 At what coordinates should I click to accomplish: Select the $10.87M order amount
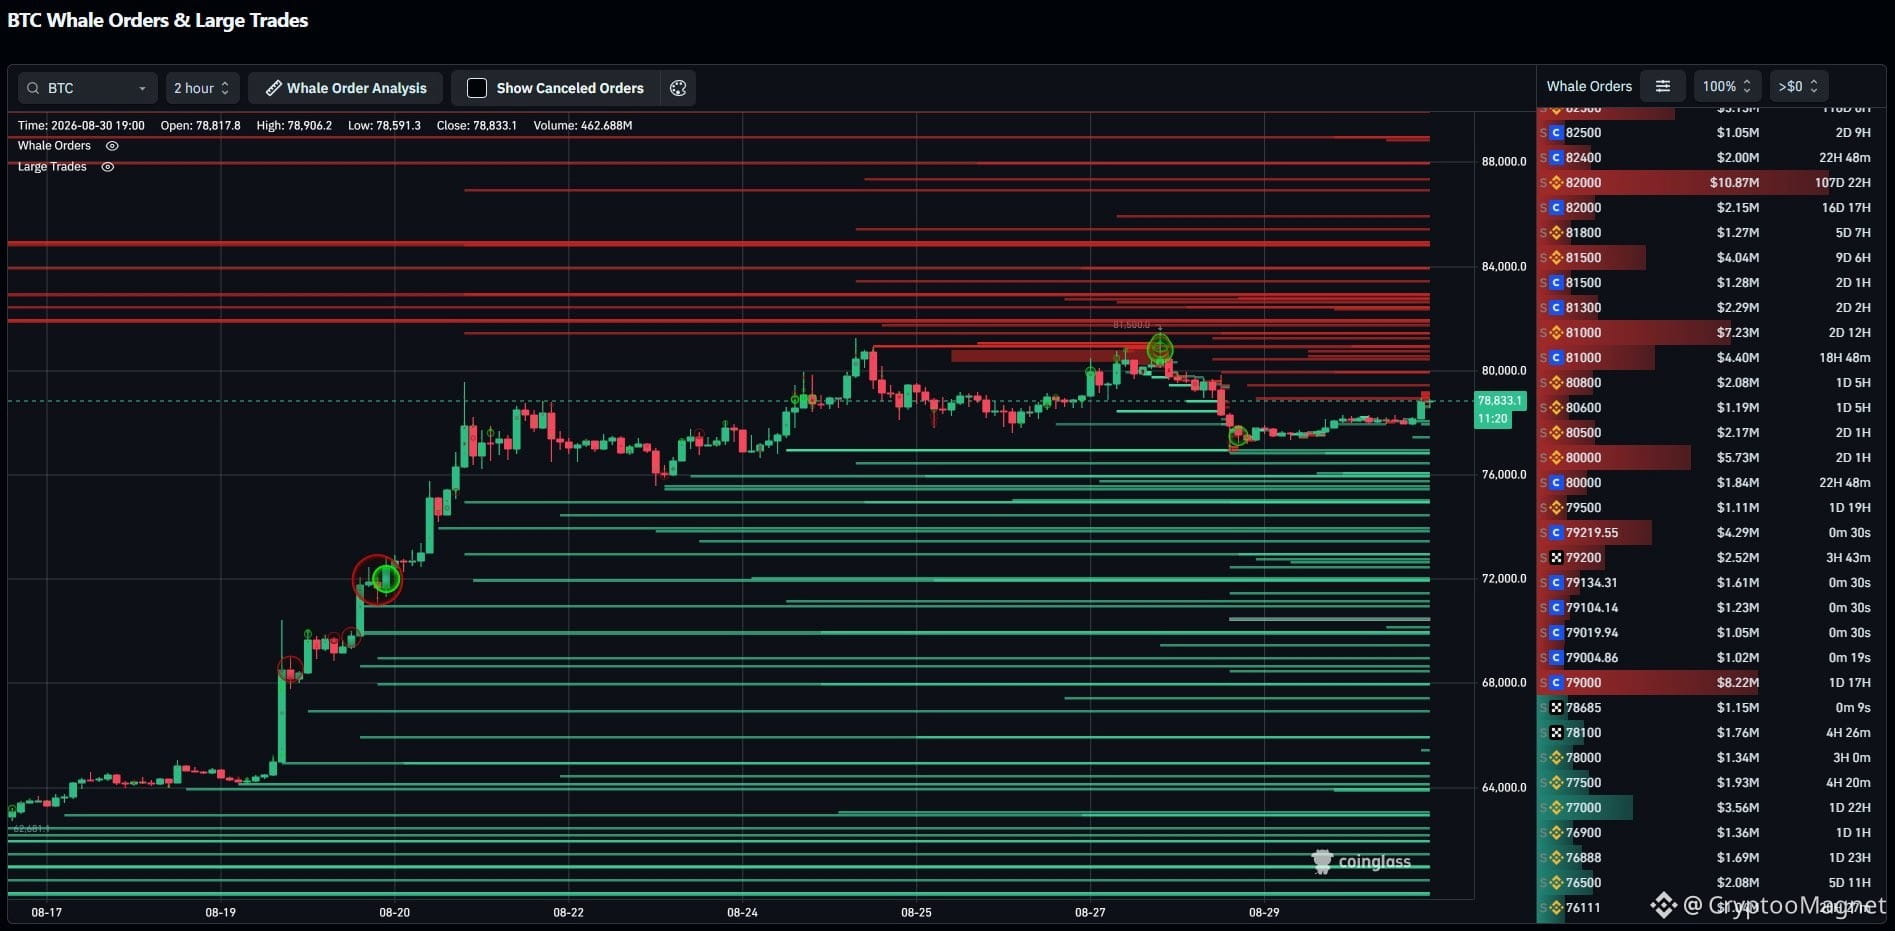pos(1734,183)
